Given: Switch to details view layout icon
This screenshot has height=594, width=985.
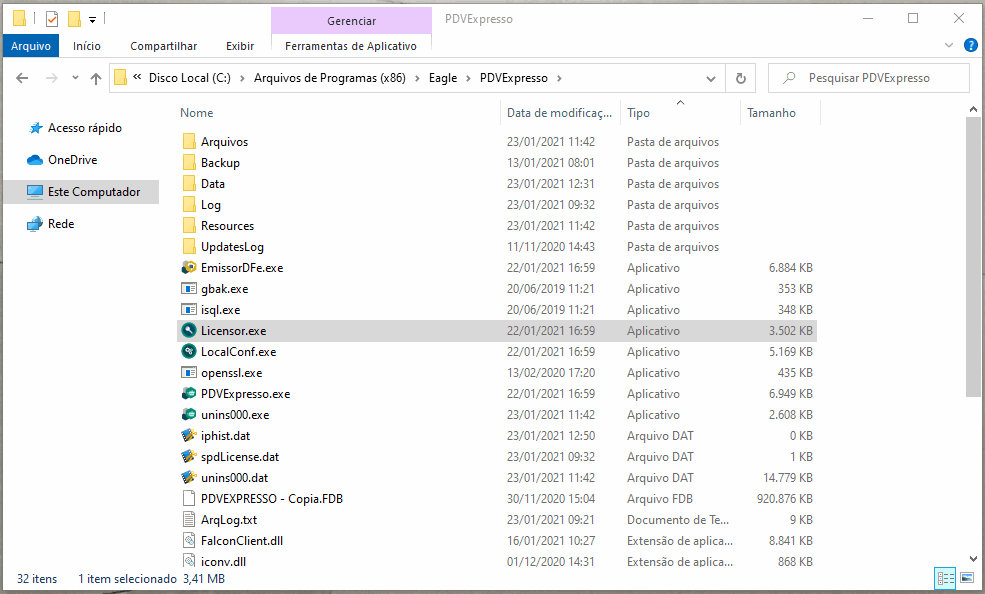Looking at the screenshot, I should (x=945, y=578).
